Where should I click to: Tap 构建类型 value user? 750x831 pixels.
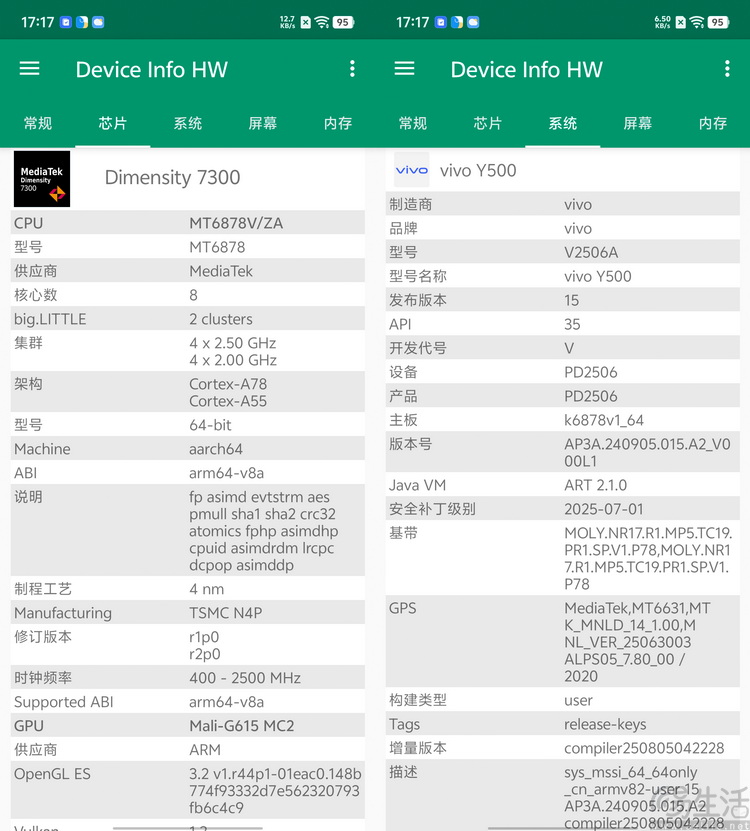578,700
